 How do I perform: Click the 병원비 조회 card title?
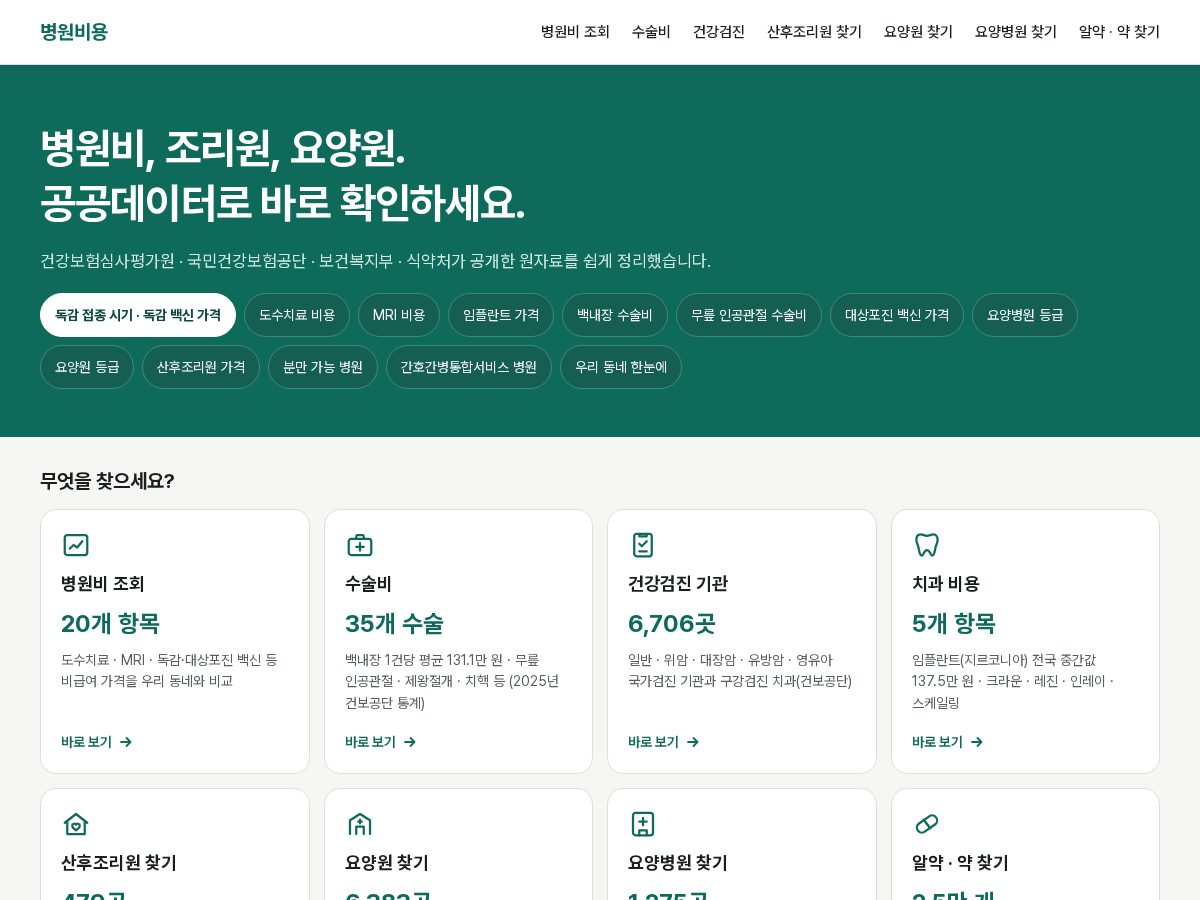103,584
